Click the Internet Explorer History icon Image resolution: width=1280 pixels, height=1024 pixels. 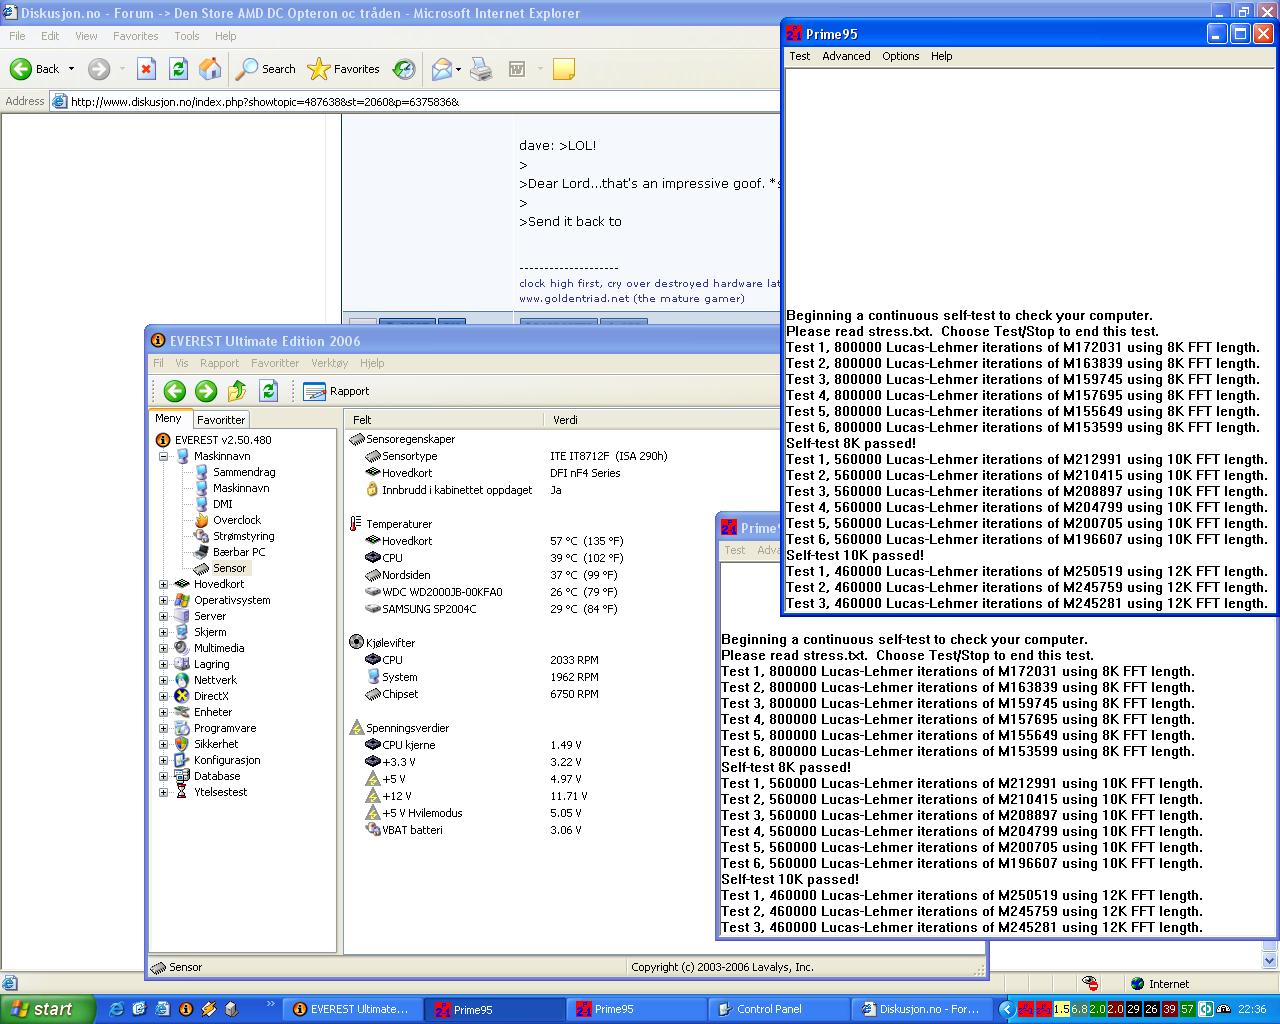404,69
